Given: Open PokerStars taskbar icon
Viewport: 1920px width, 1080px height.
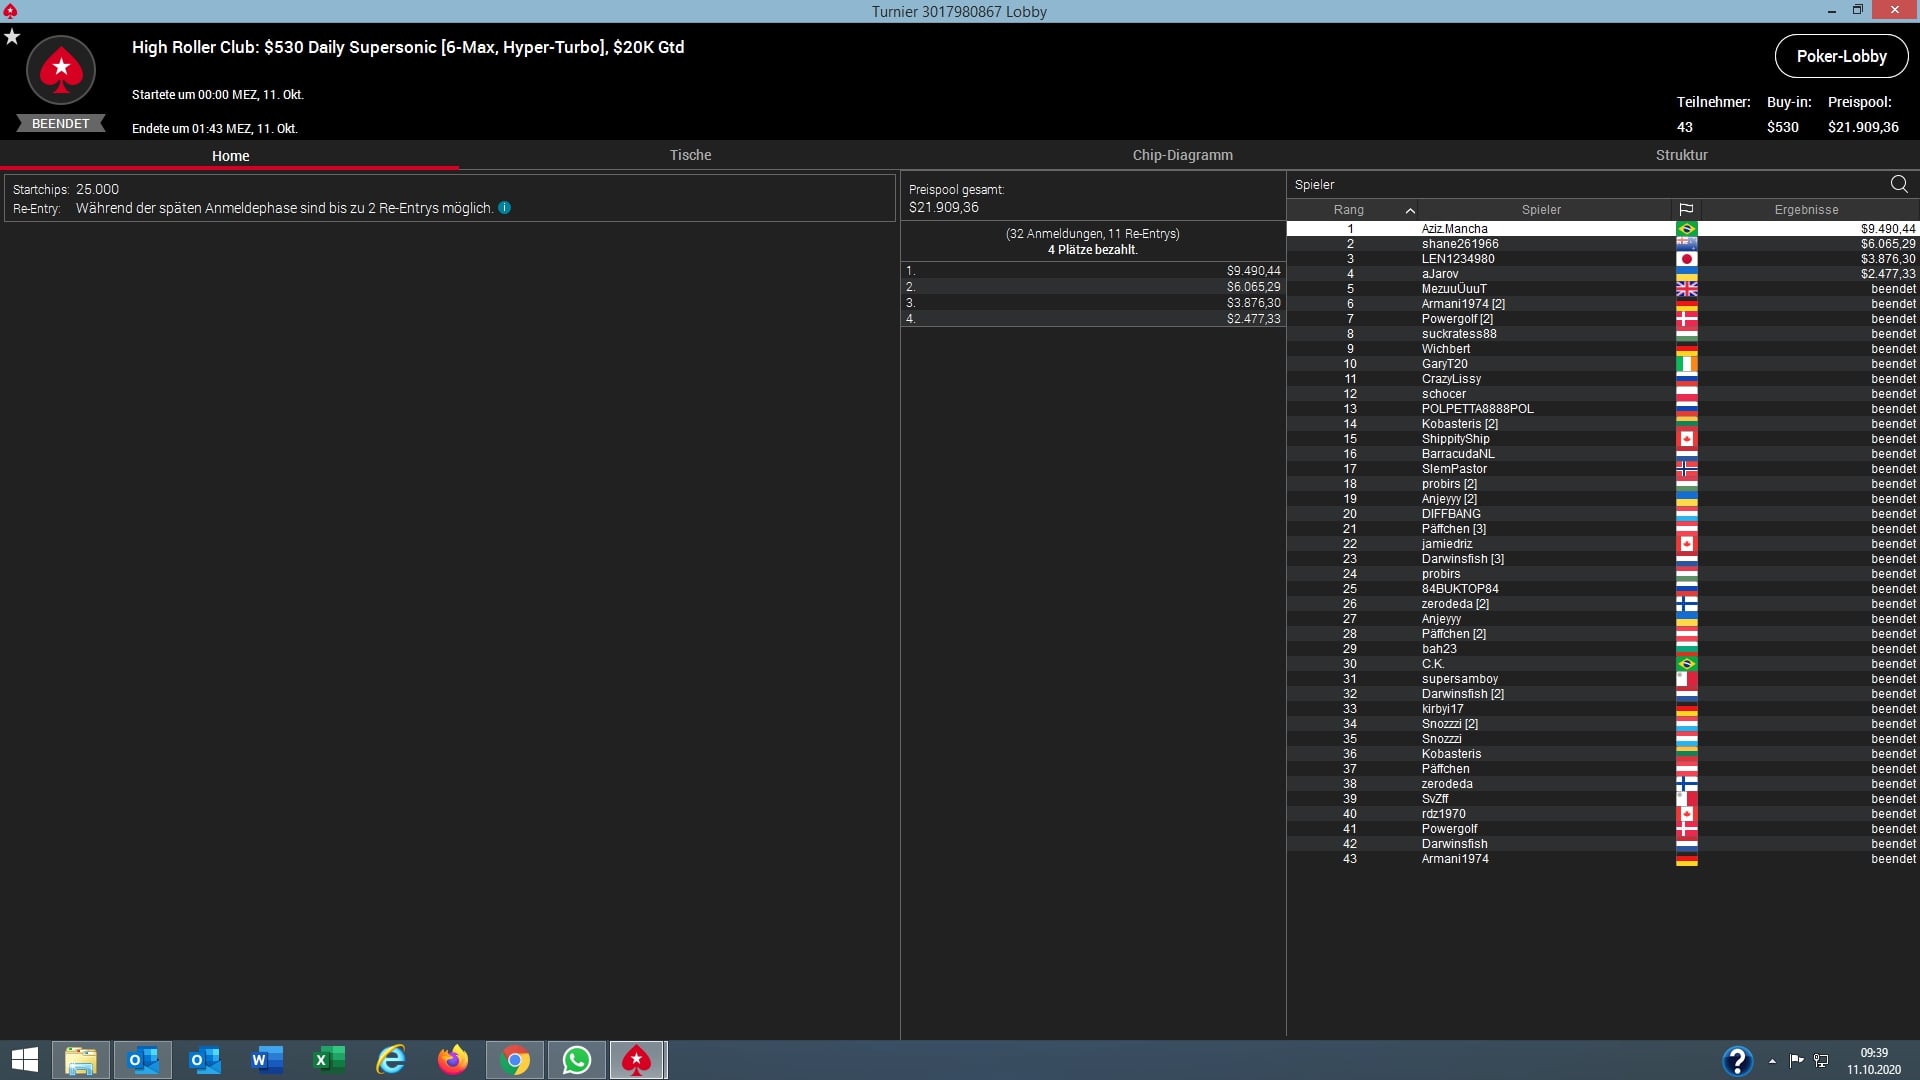Looking at the screenshot, I should (637, 1060).
